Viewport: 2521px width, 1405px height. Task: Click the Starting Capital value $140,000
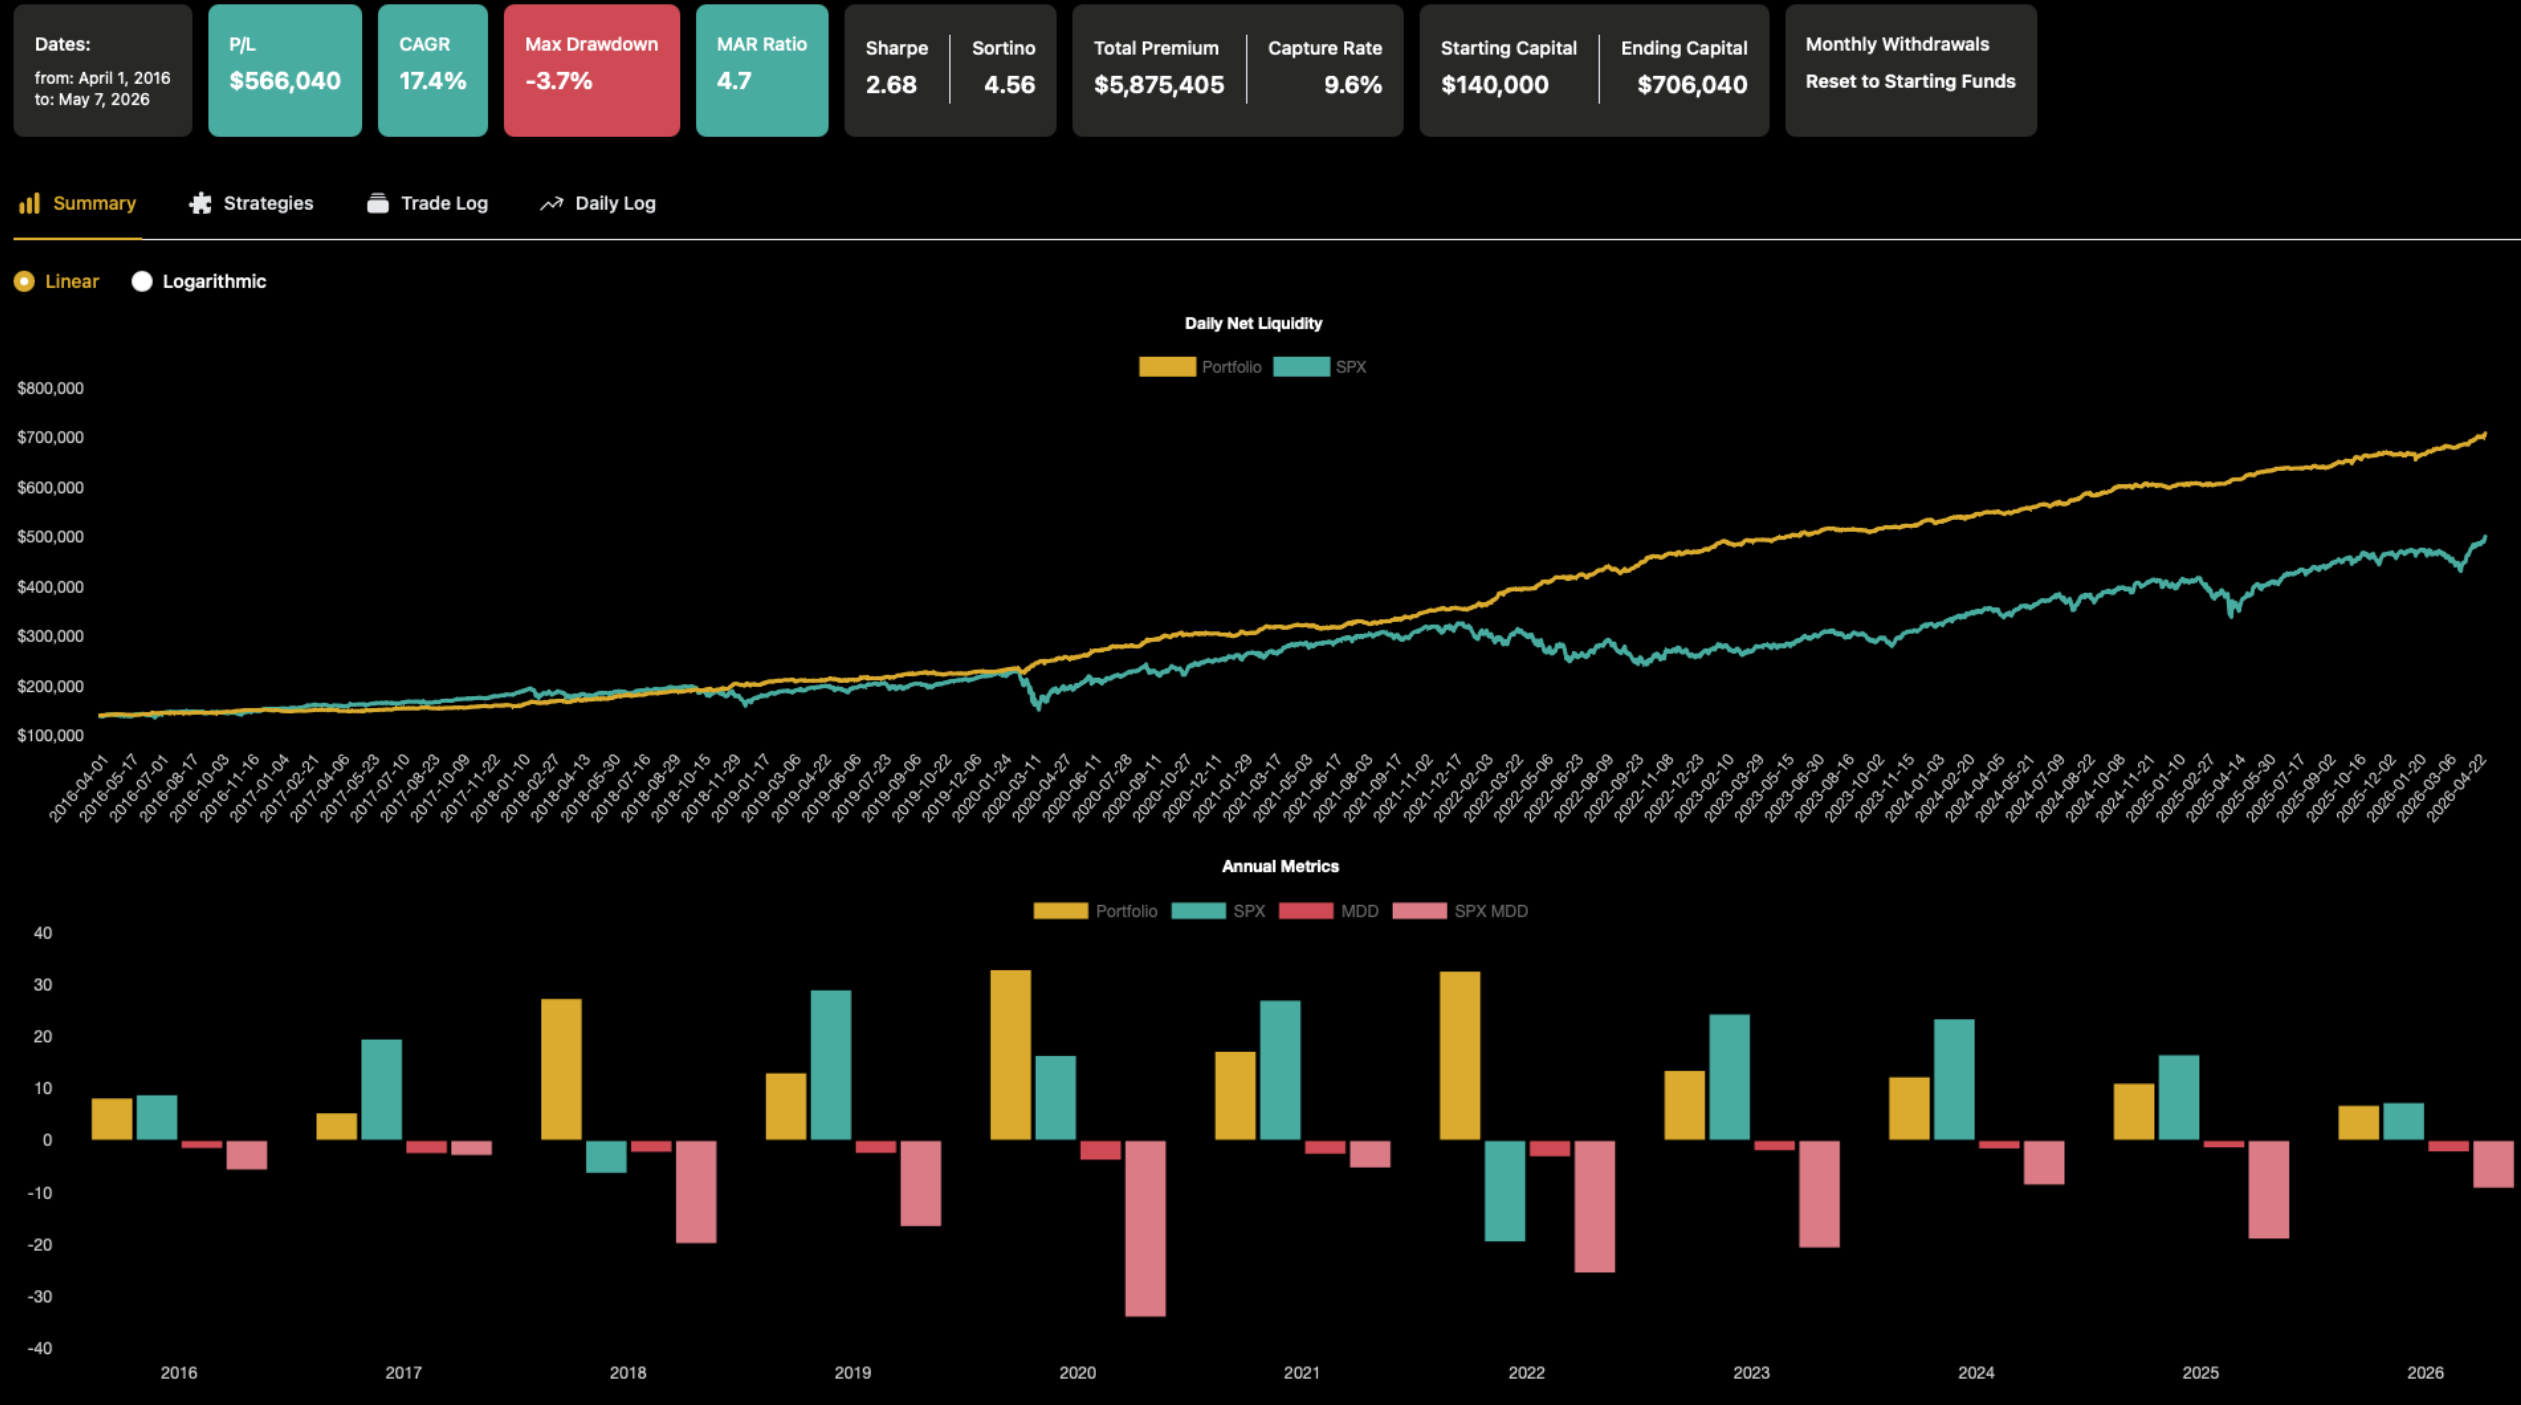tap(1495, 85)
